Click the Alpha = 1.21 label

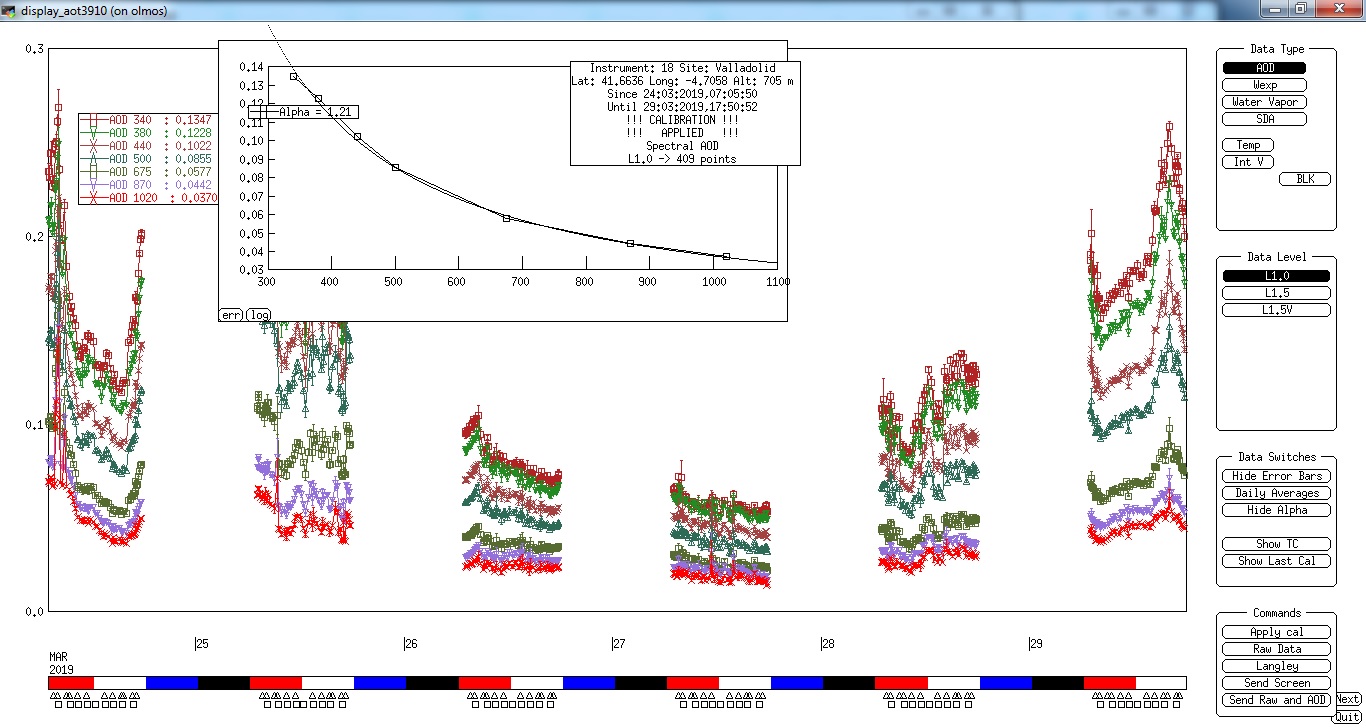point(314,112)
